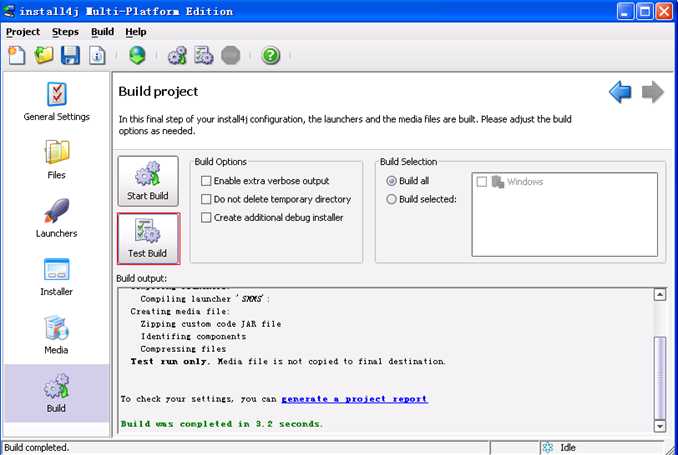
Task: Maximize the install4j window
Action: pos(644,11)
